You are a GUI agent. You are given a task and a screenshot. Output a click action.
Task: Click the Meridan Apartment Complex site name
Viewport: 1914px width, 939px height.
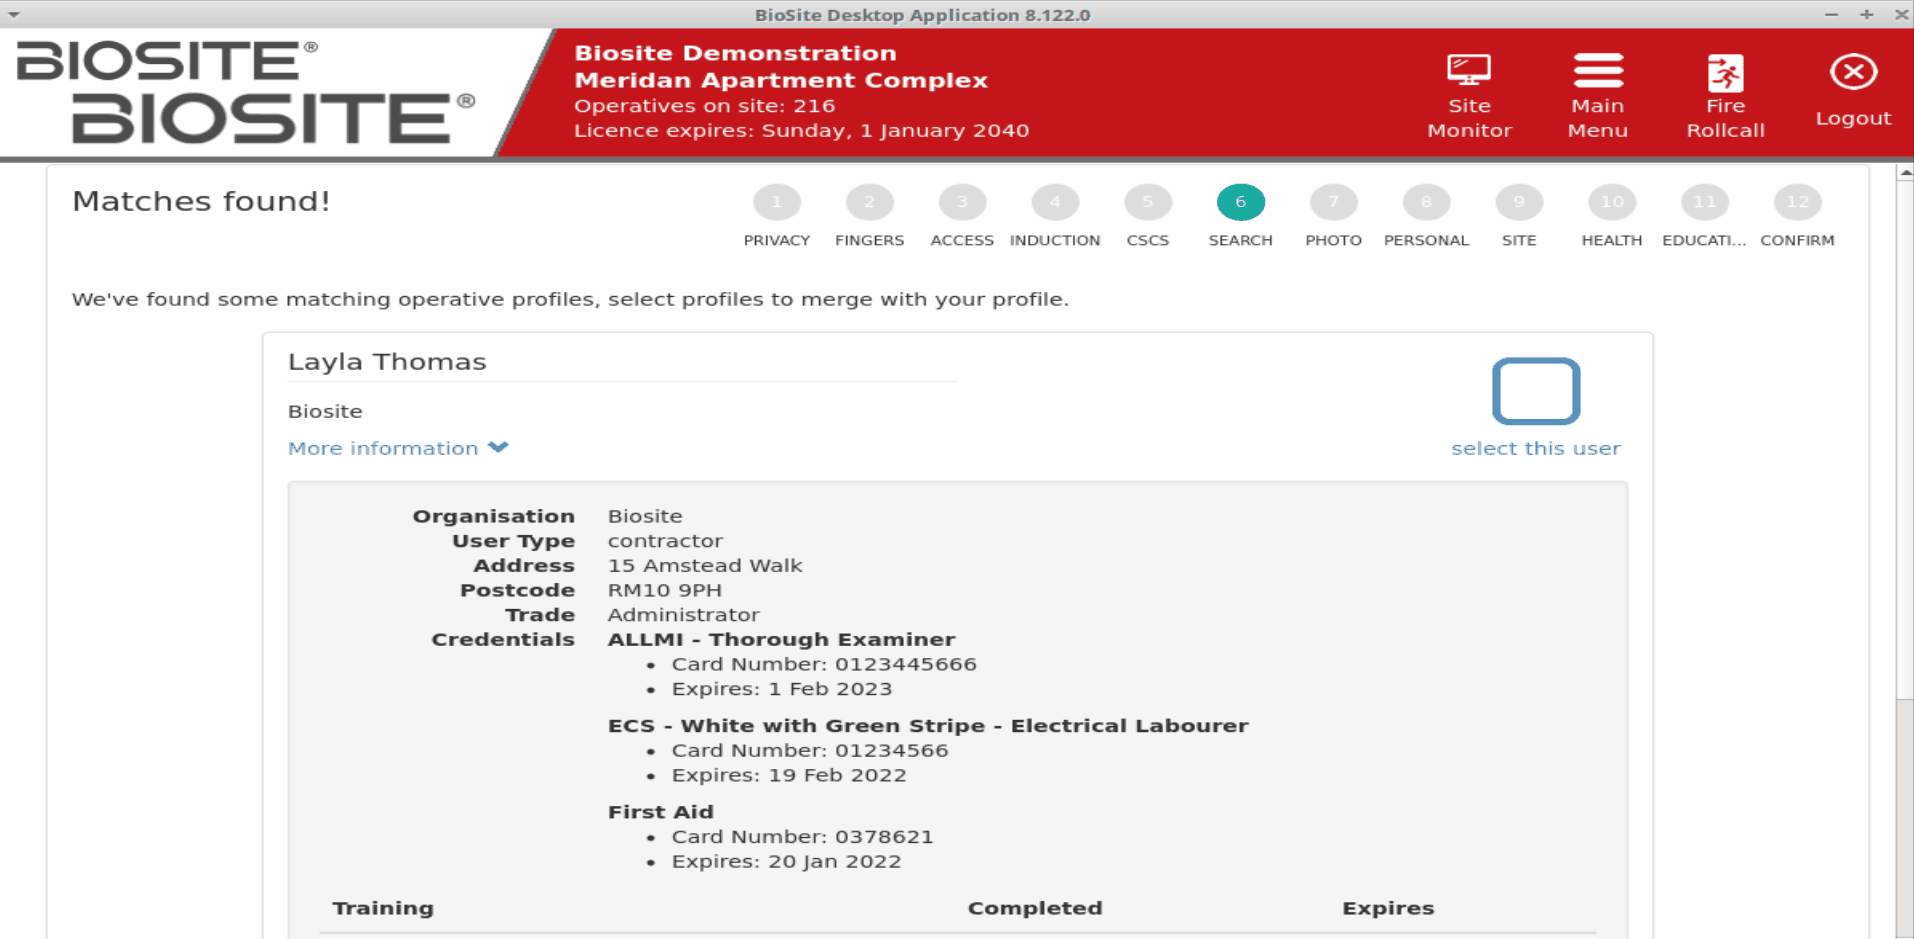(x=781, y=80)
